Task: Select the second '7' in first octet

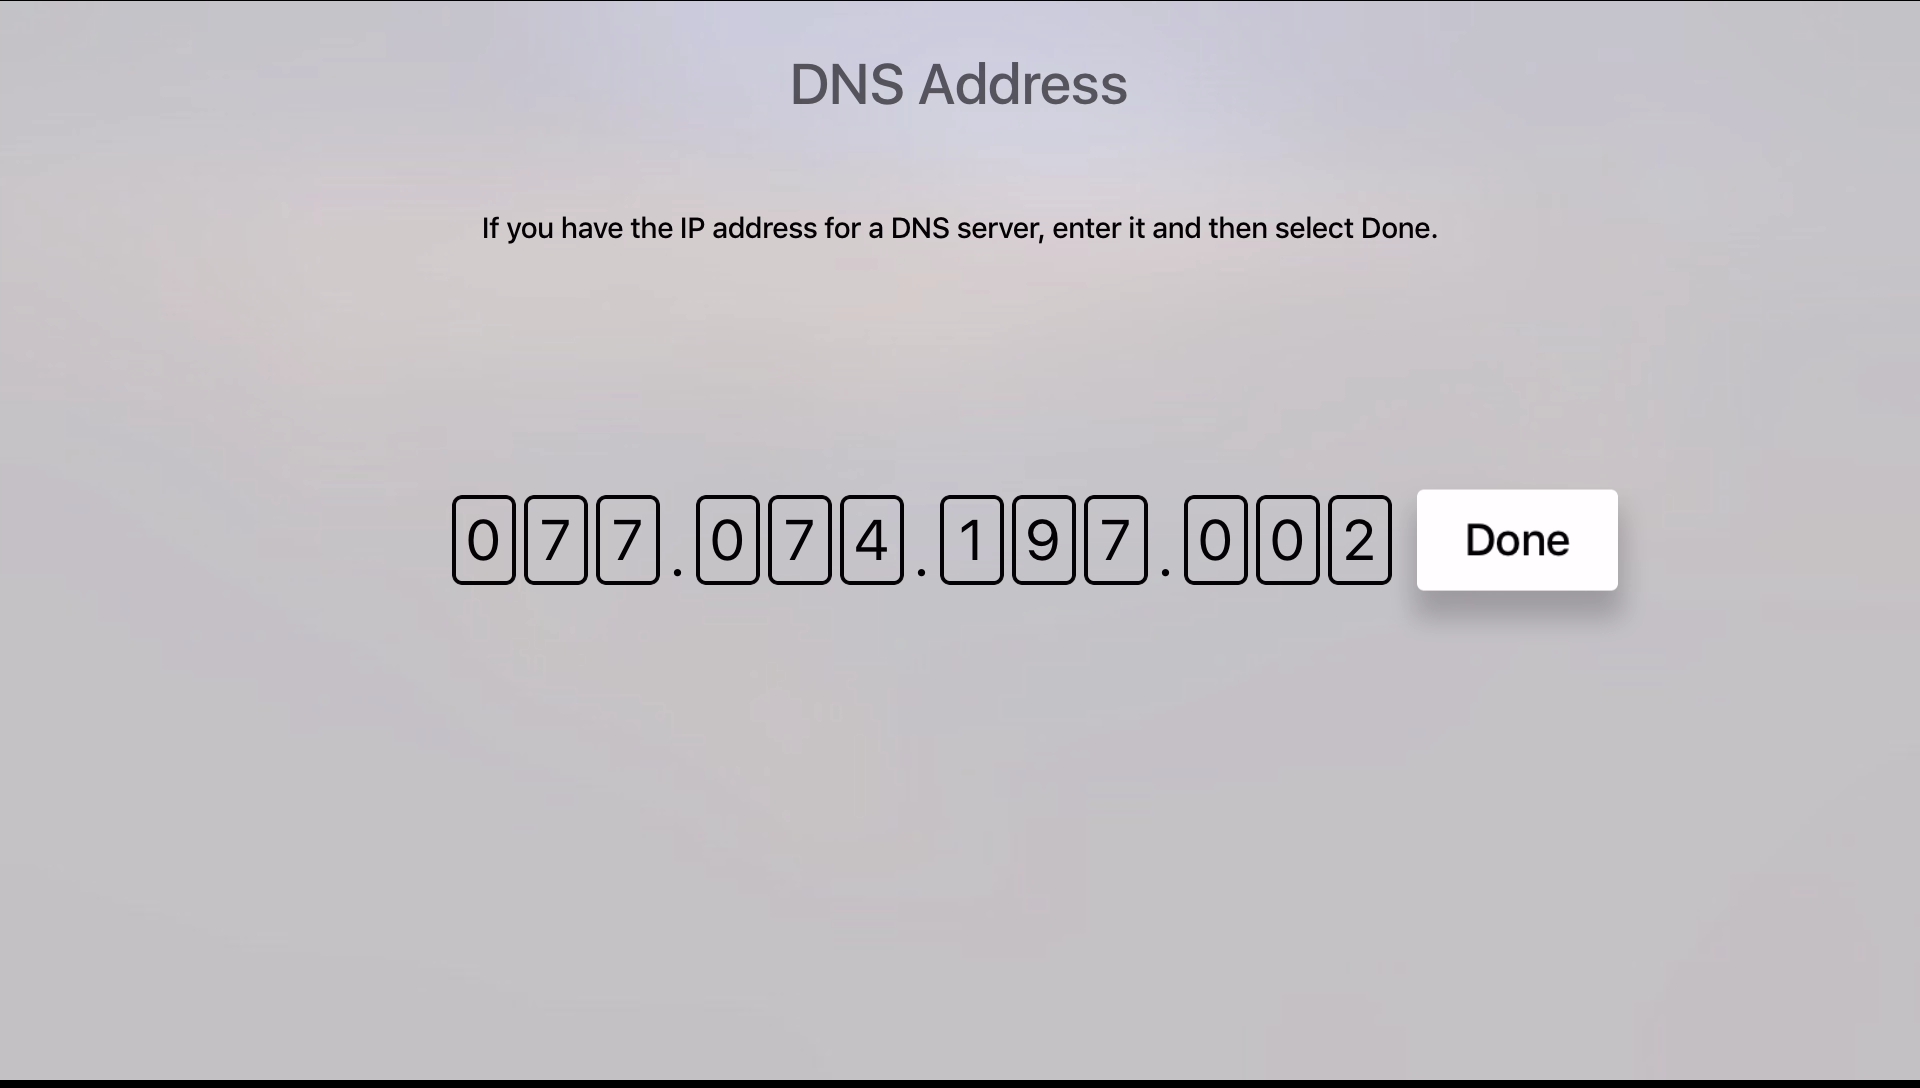Action: [626, 538]
